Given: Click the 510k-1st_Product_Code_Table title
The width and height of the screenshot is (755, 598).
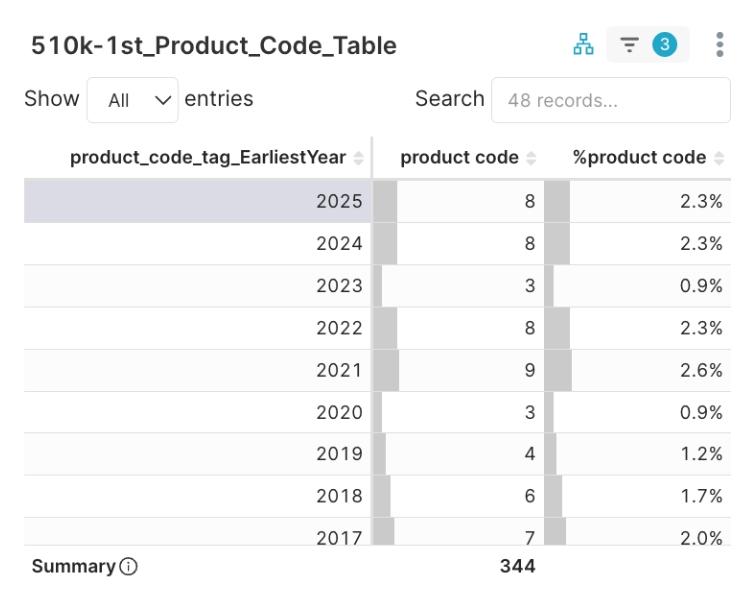Looking at the screenshot, I should (214, 46).
